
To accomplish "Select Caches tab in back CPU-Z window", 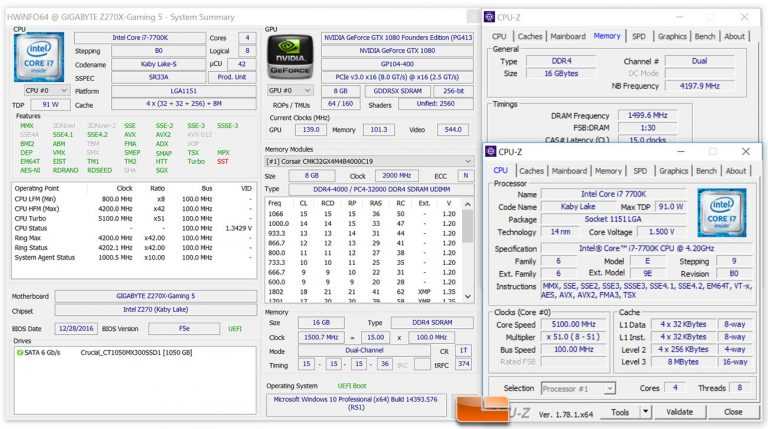I will point(530,36).
